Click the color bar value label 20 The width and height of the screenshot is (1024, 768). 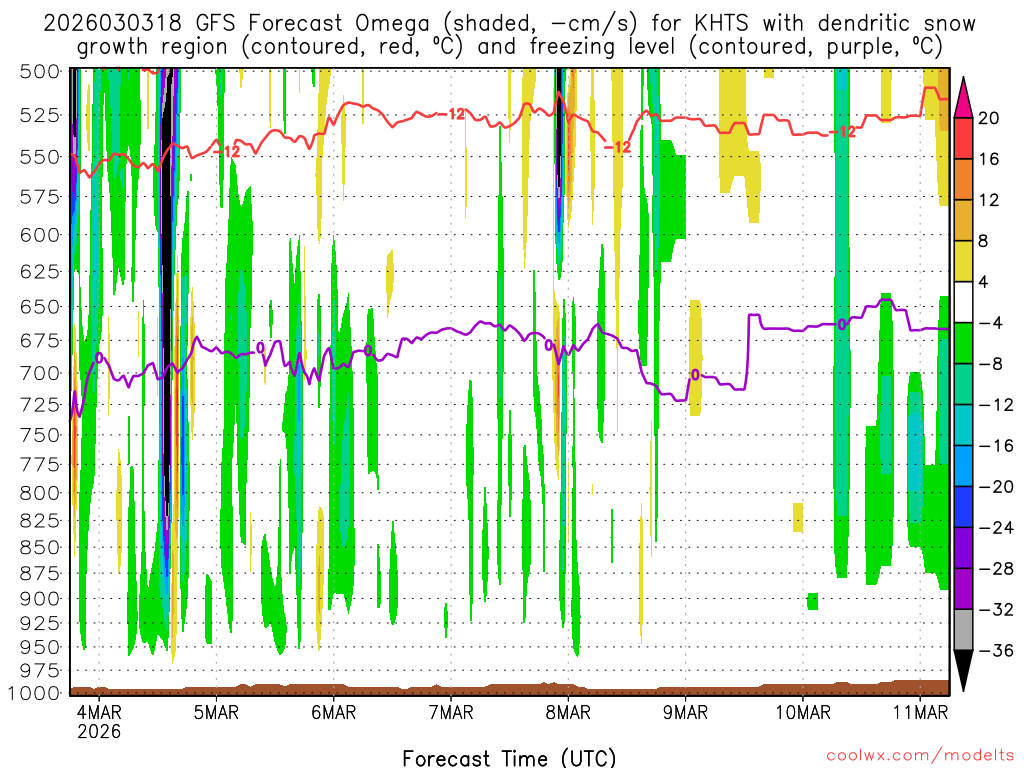(989, 118)
